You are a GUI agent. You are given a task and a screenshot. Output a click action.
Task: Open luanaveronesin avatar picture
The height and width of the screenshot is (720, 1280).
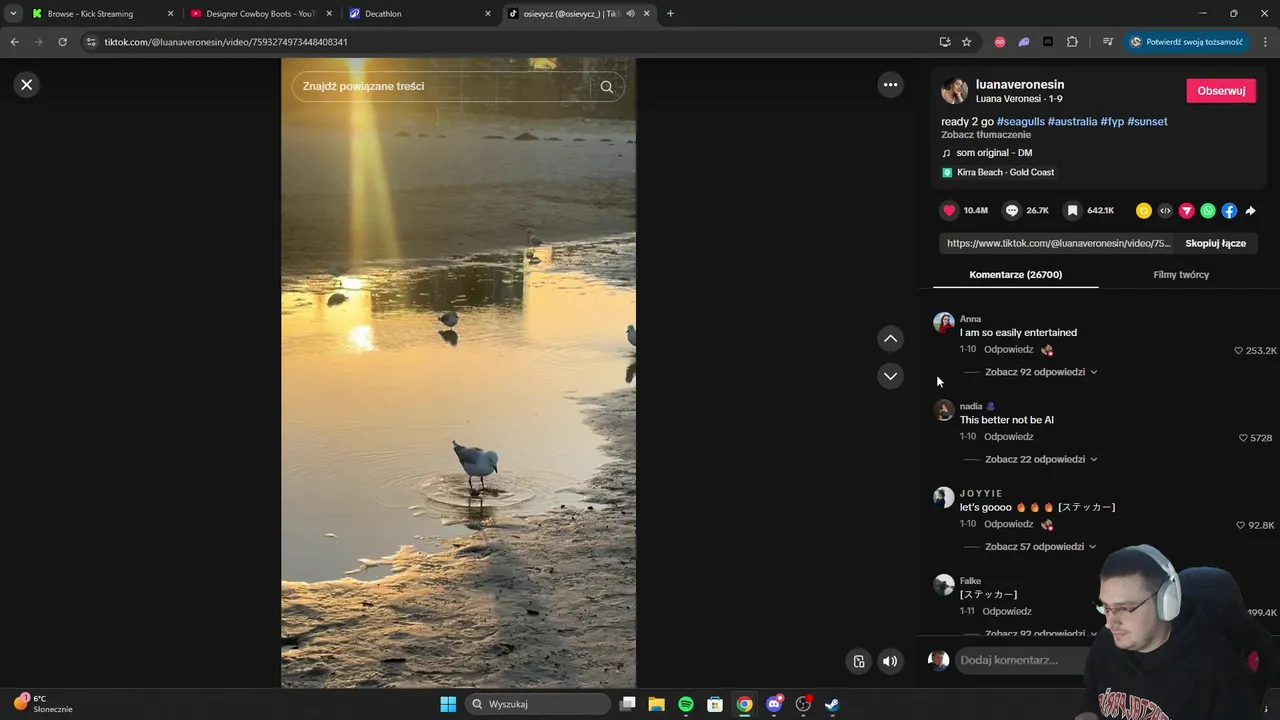955,91
